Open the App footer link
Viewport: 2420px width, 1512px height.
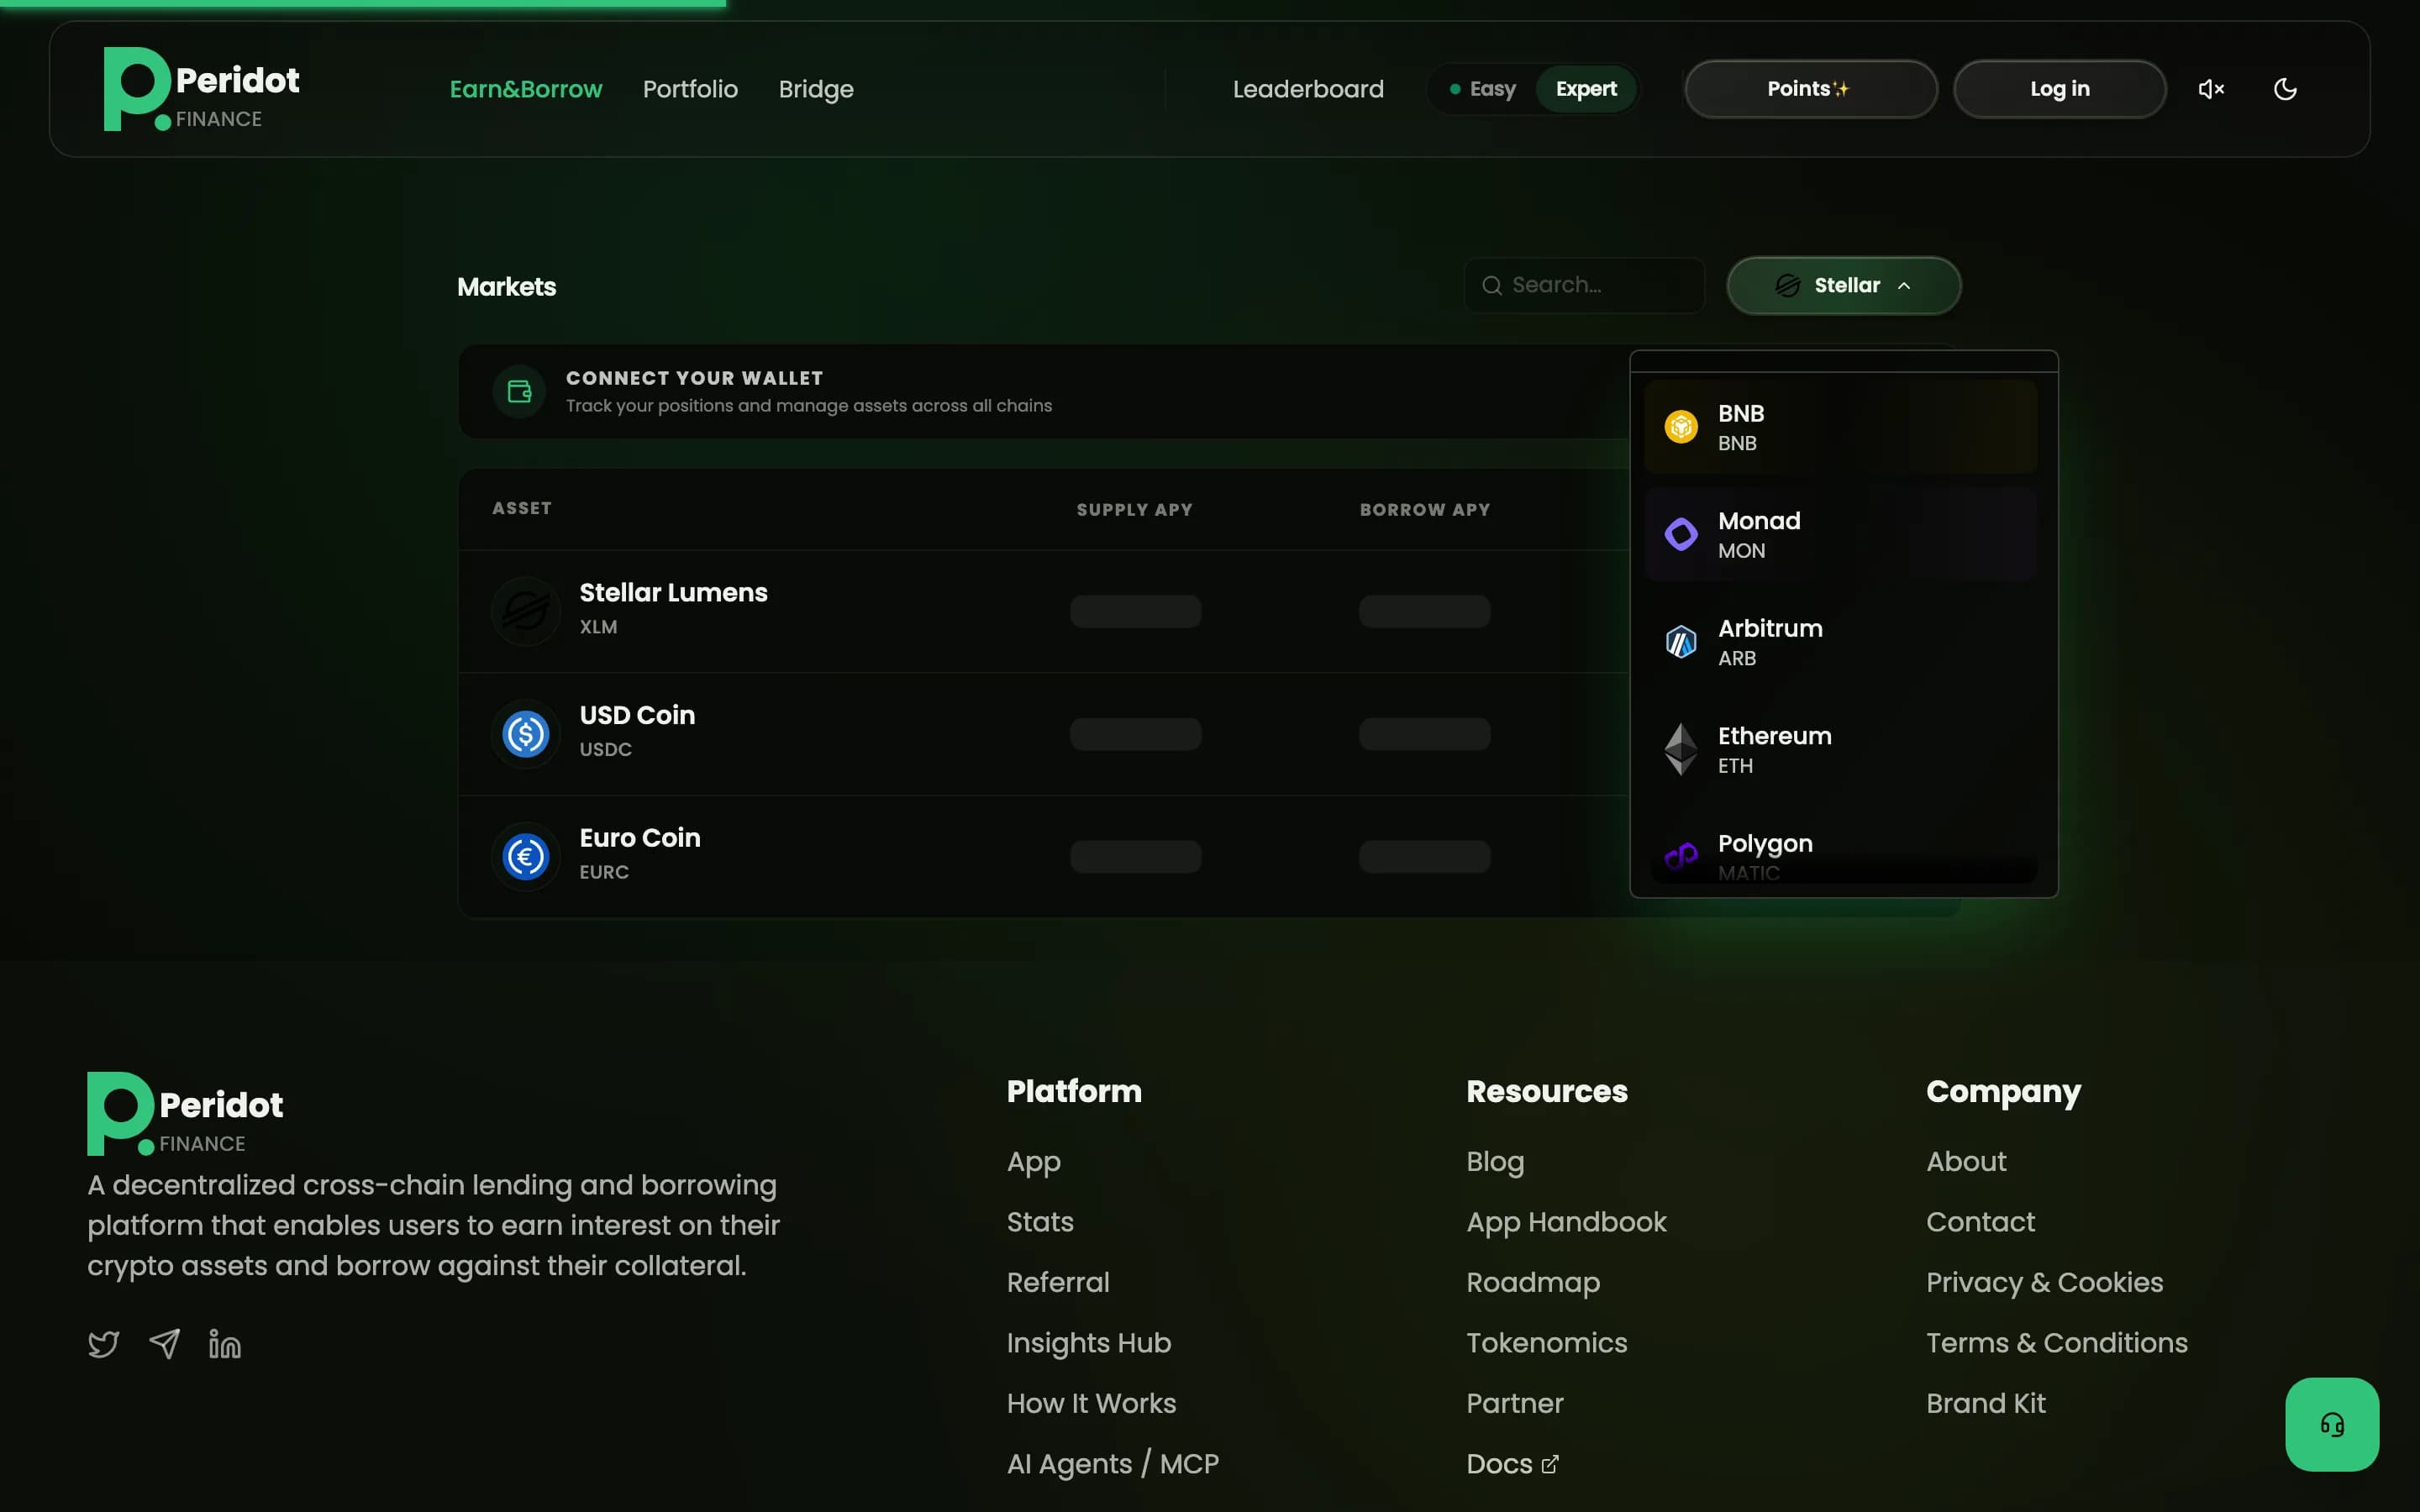tap(1033, 1162)
